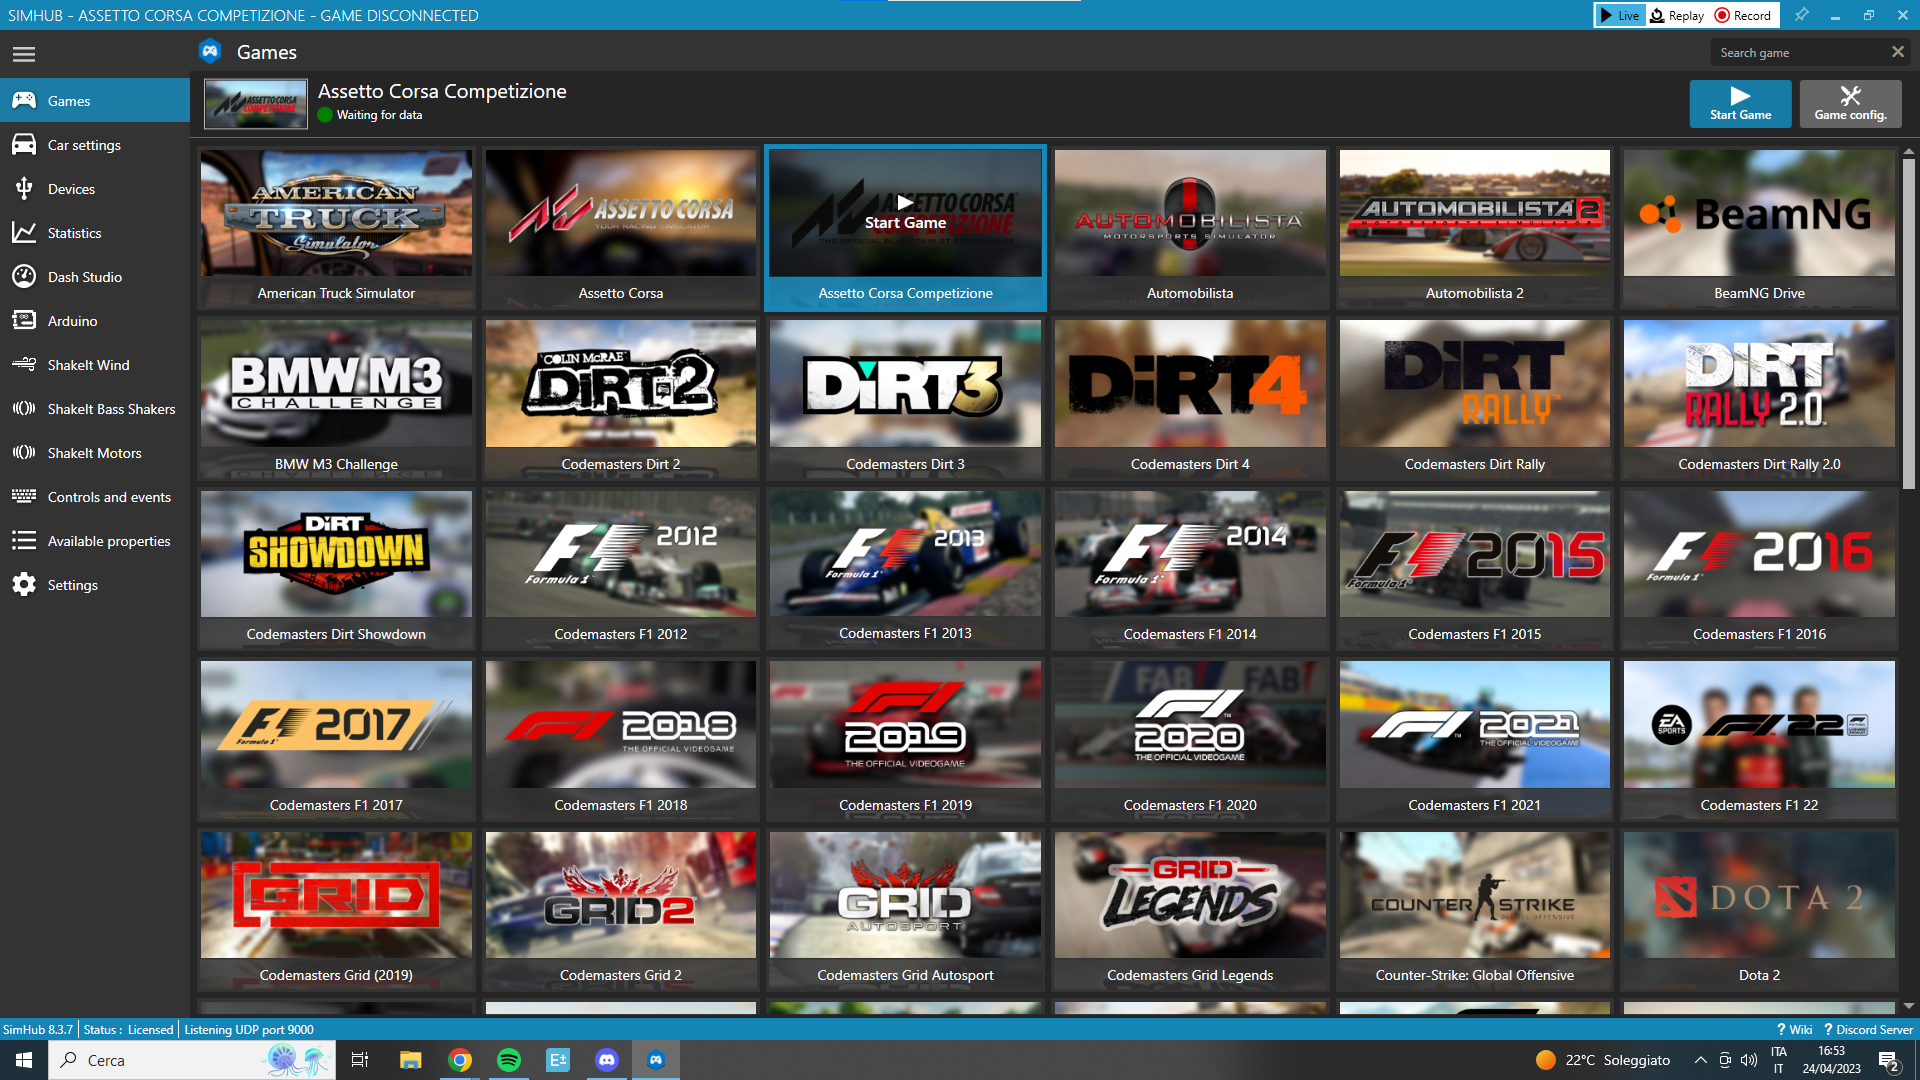The image size is (1920, 1080).
Task: Select BMW M3 Challenge tile
Action: [336, 399]
